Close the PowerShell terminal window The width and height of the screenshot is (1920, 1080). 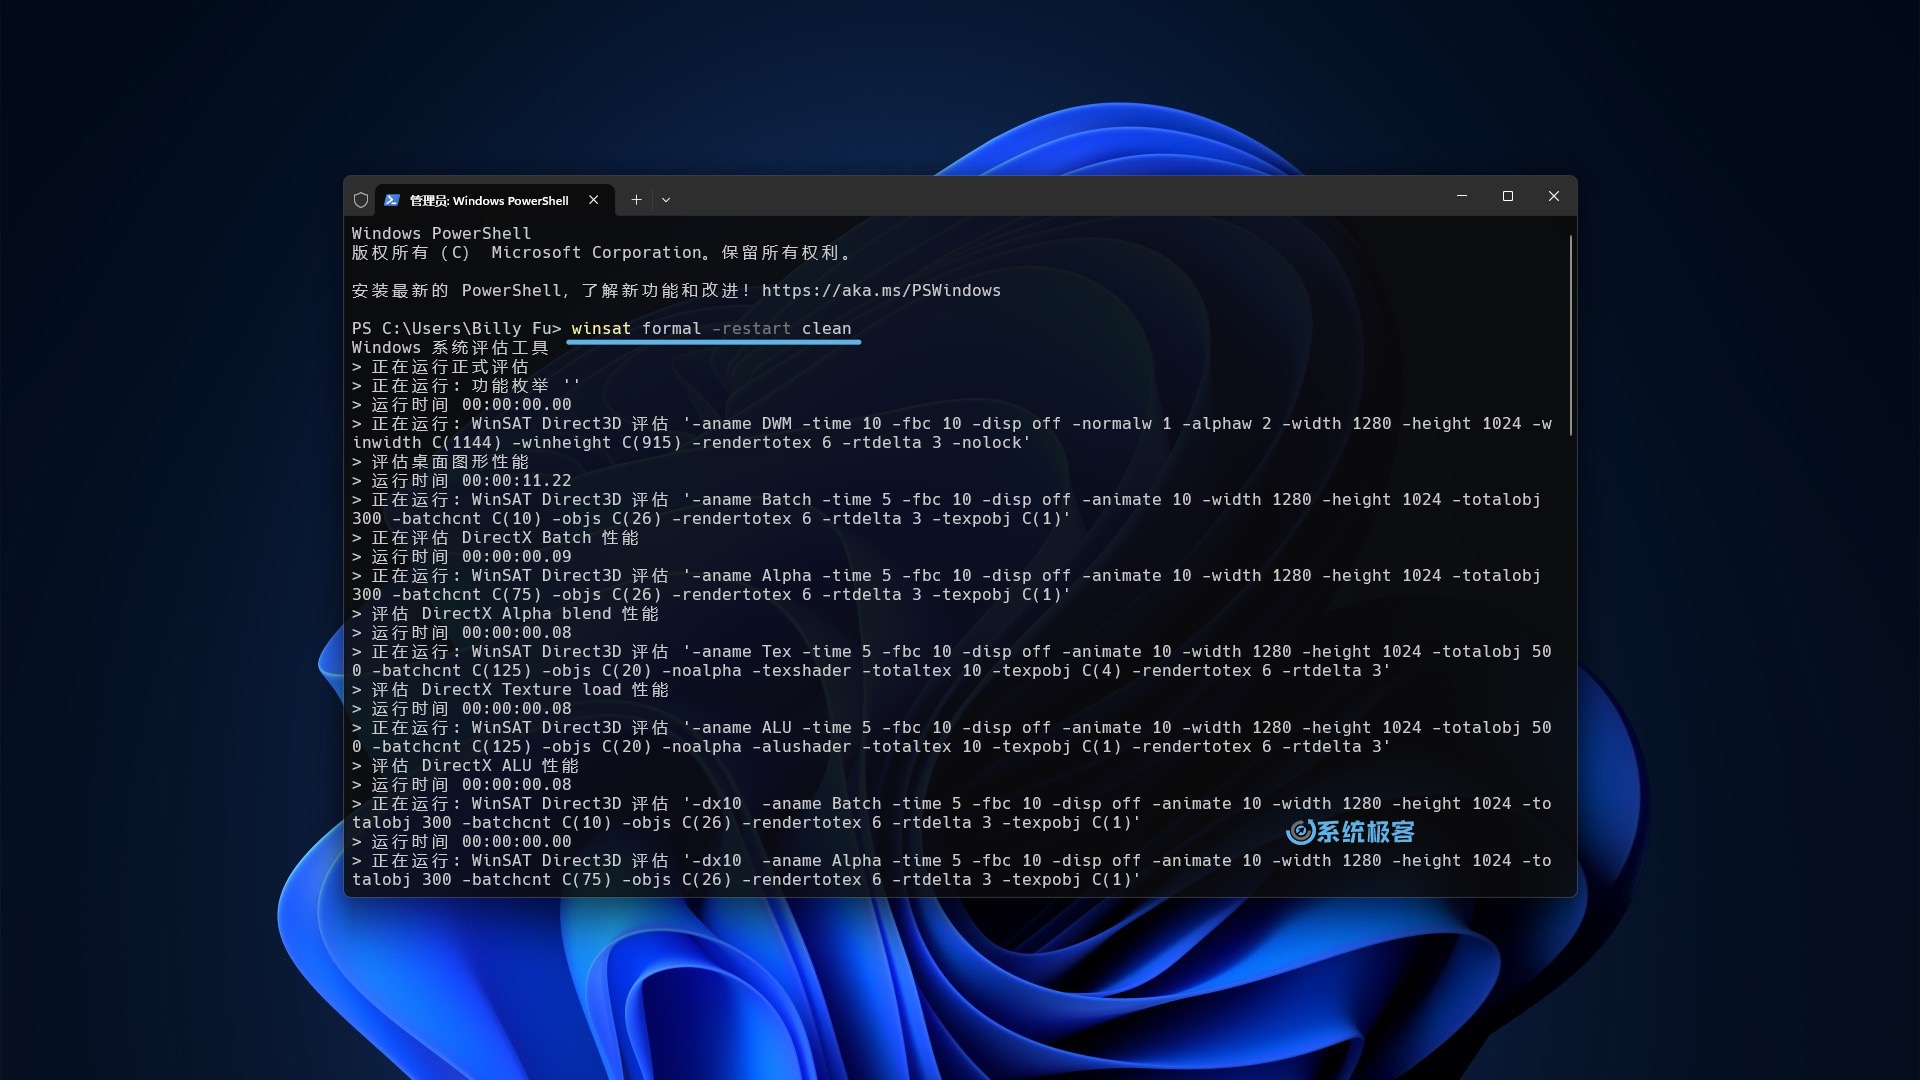[x=1554, y=196]
